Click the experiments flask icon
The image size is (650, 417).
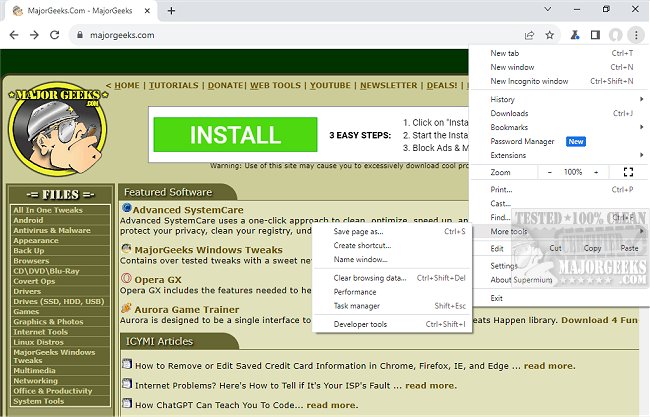coord(575,34)
